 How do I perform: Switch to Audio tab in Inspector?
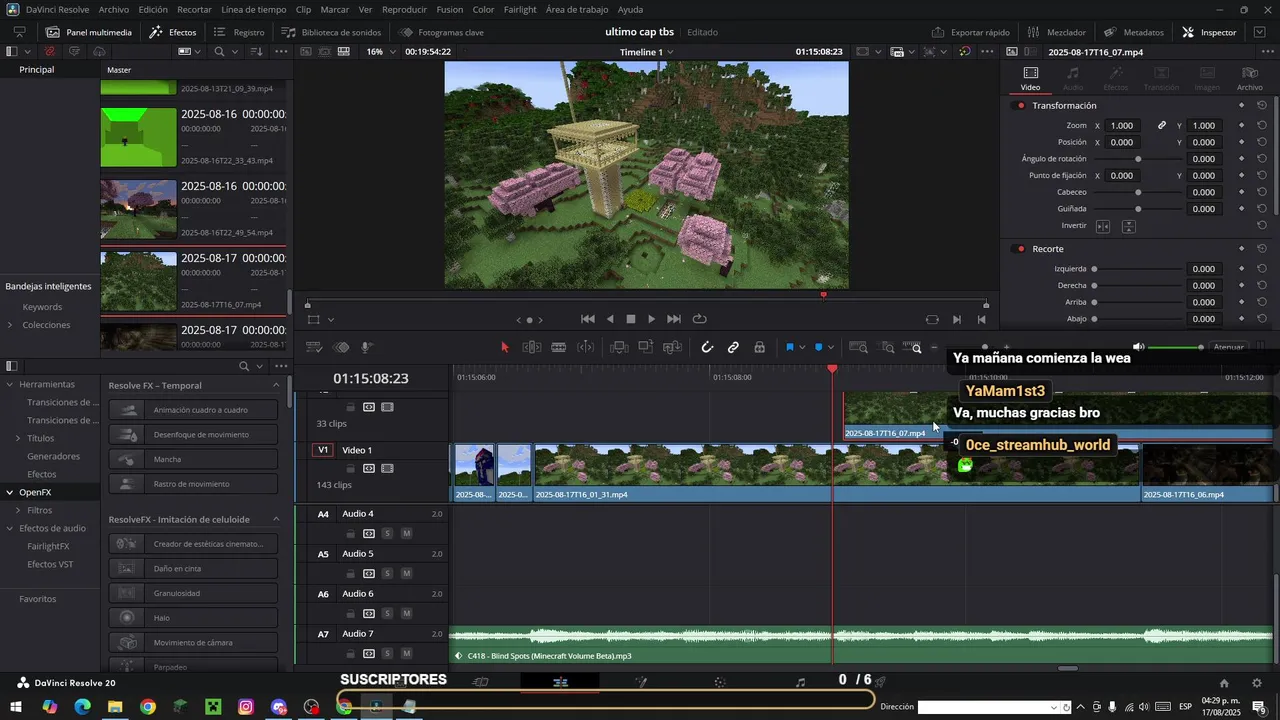[x=1073, y=78]
